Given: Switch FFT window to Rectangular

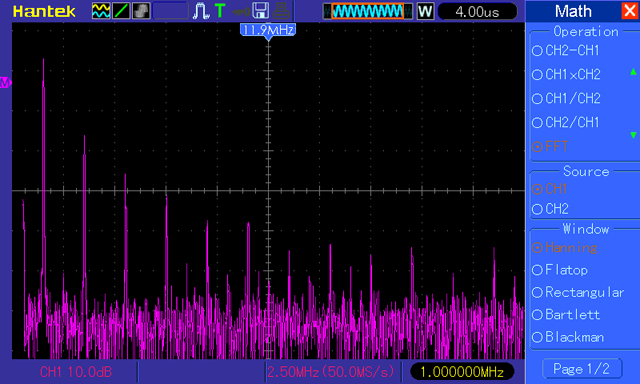Looking at the screenshot, I should [578, 292].
